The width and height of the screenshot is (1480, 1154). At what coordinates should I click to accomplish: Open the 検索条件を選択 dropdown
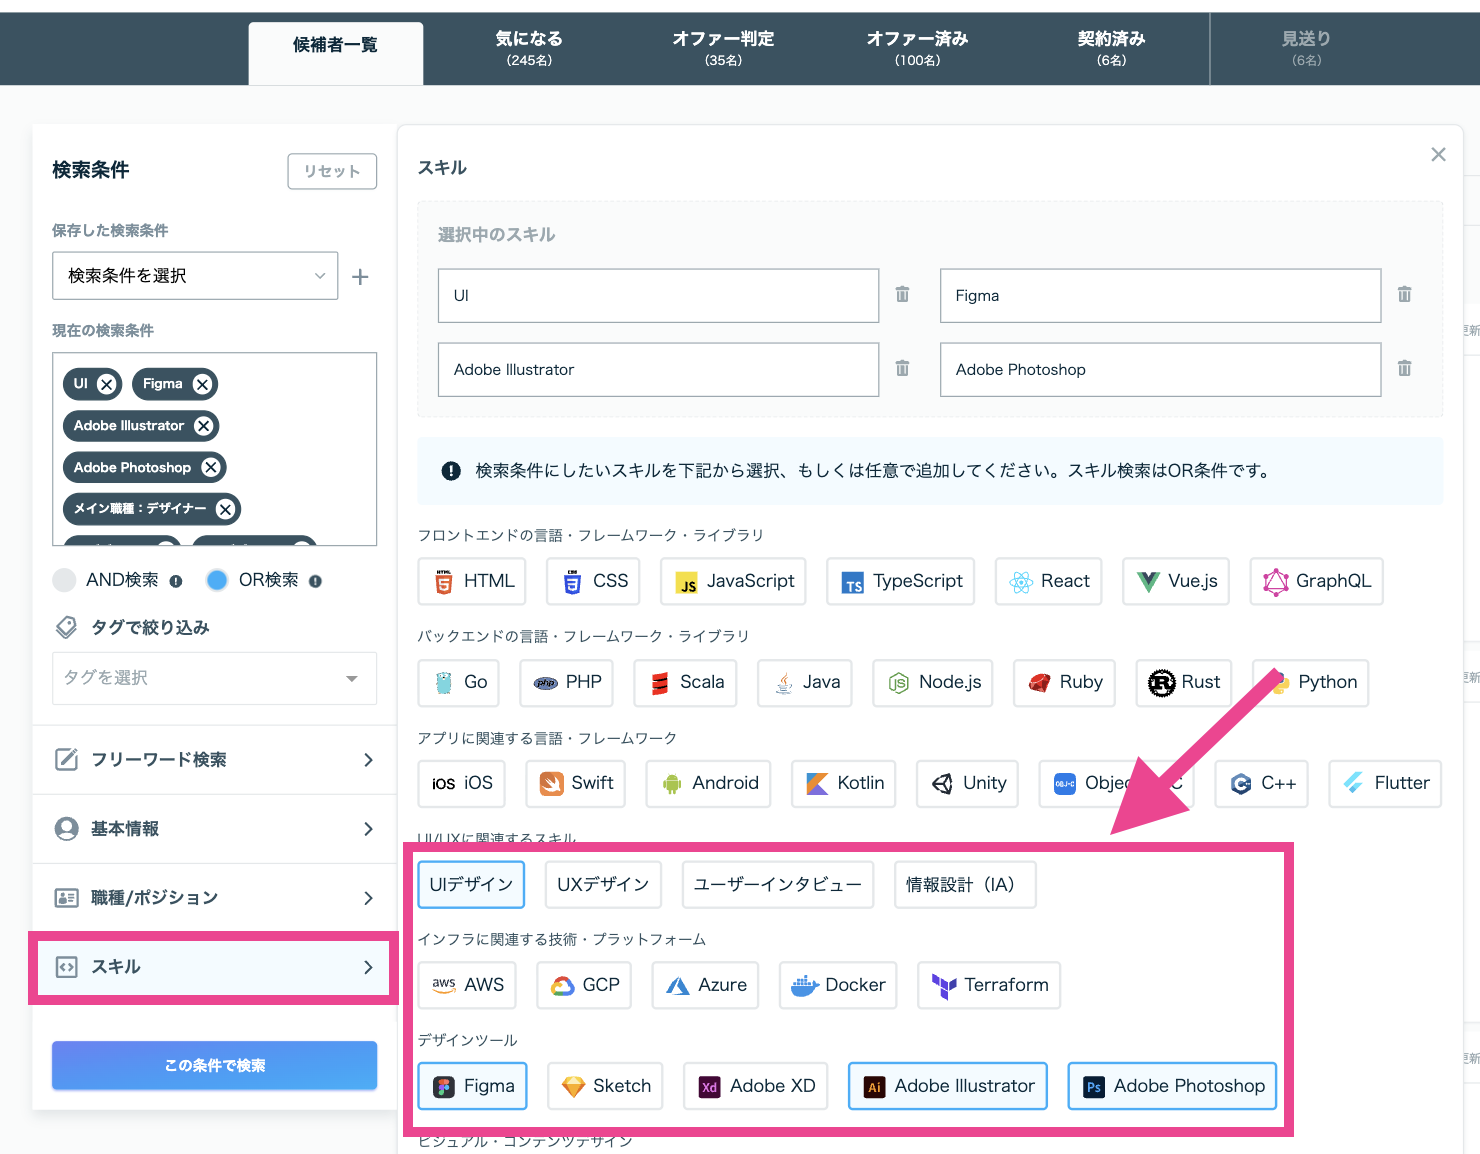pyautogui.click(x=195, y=276)
